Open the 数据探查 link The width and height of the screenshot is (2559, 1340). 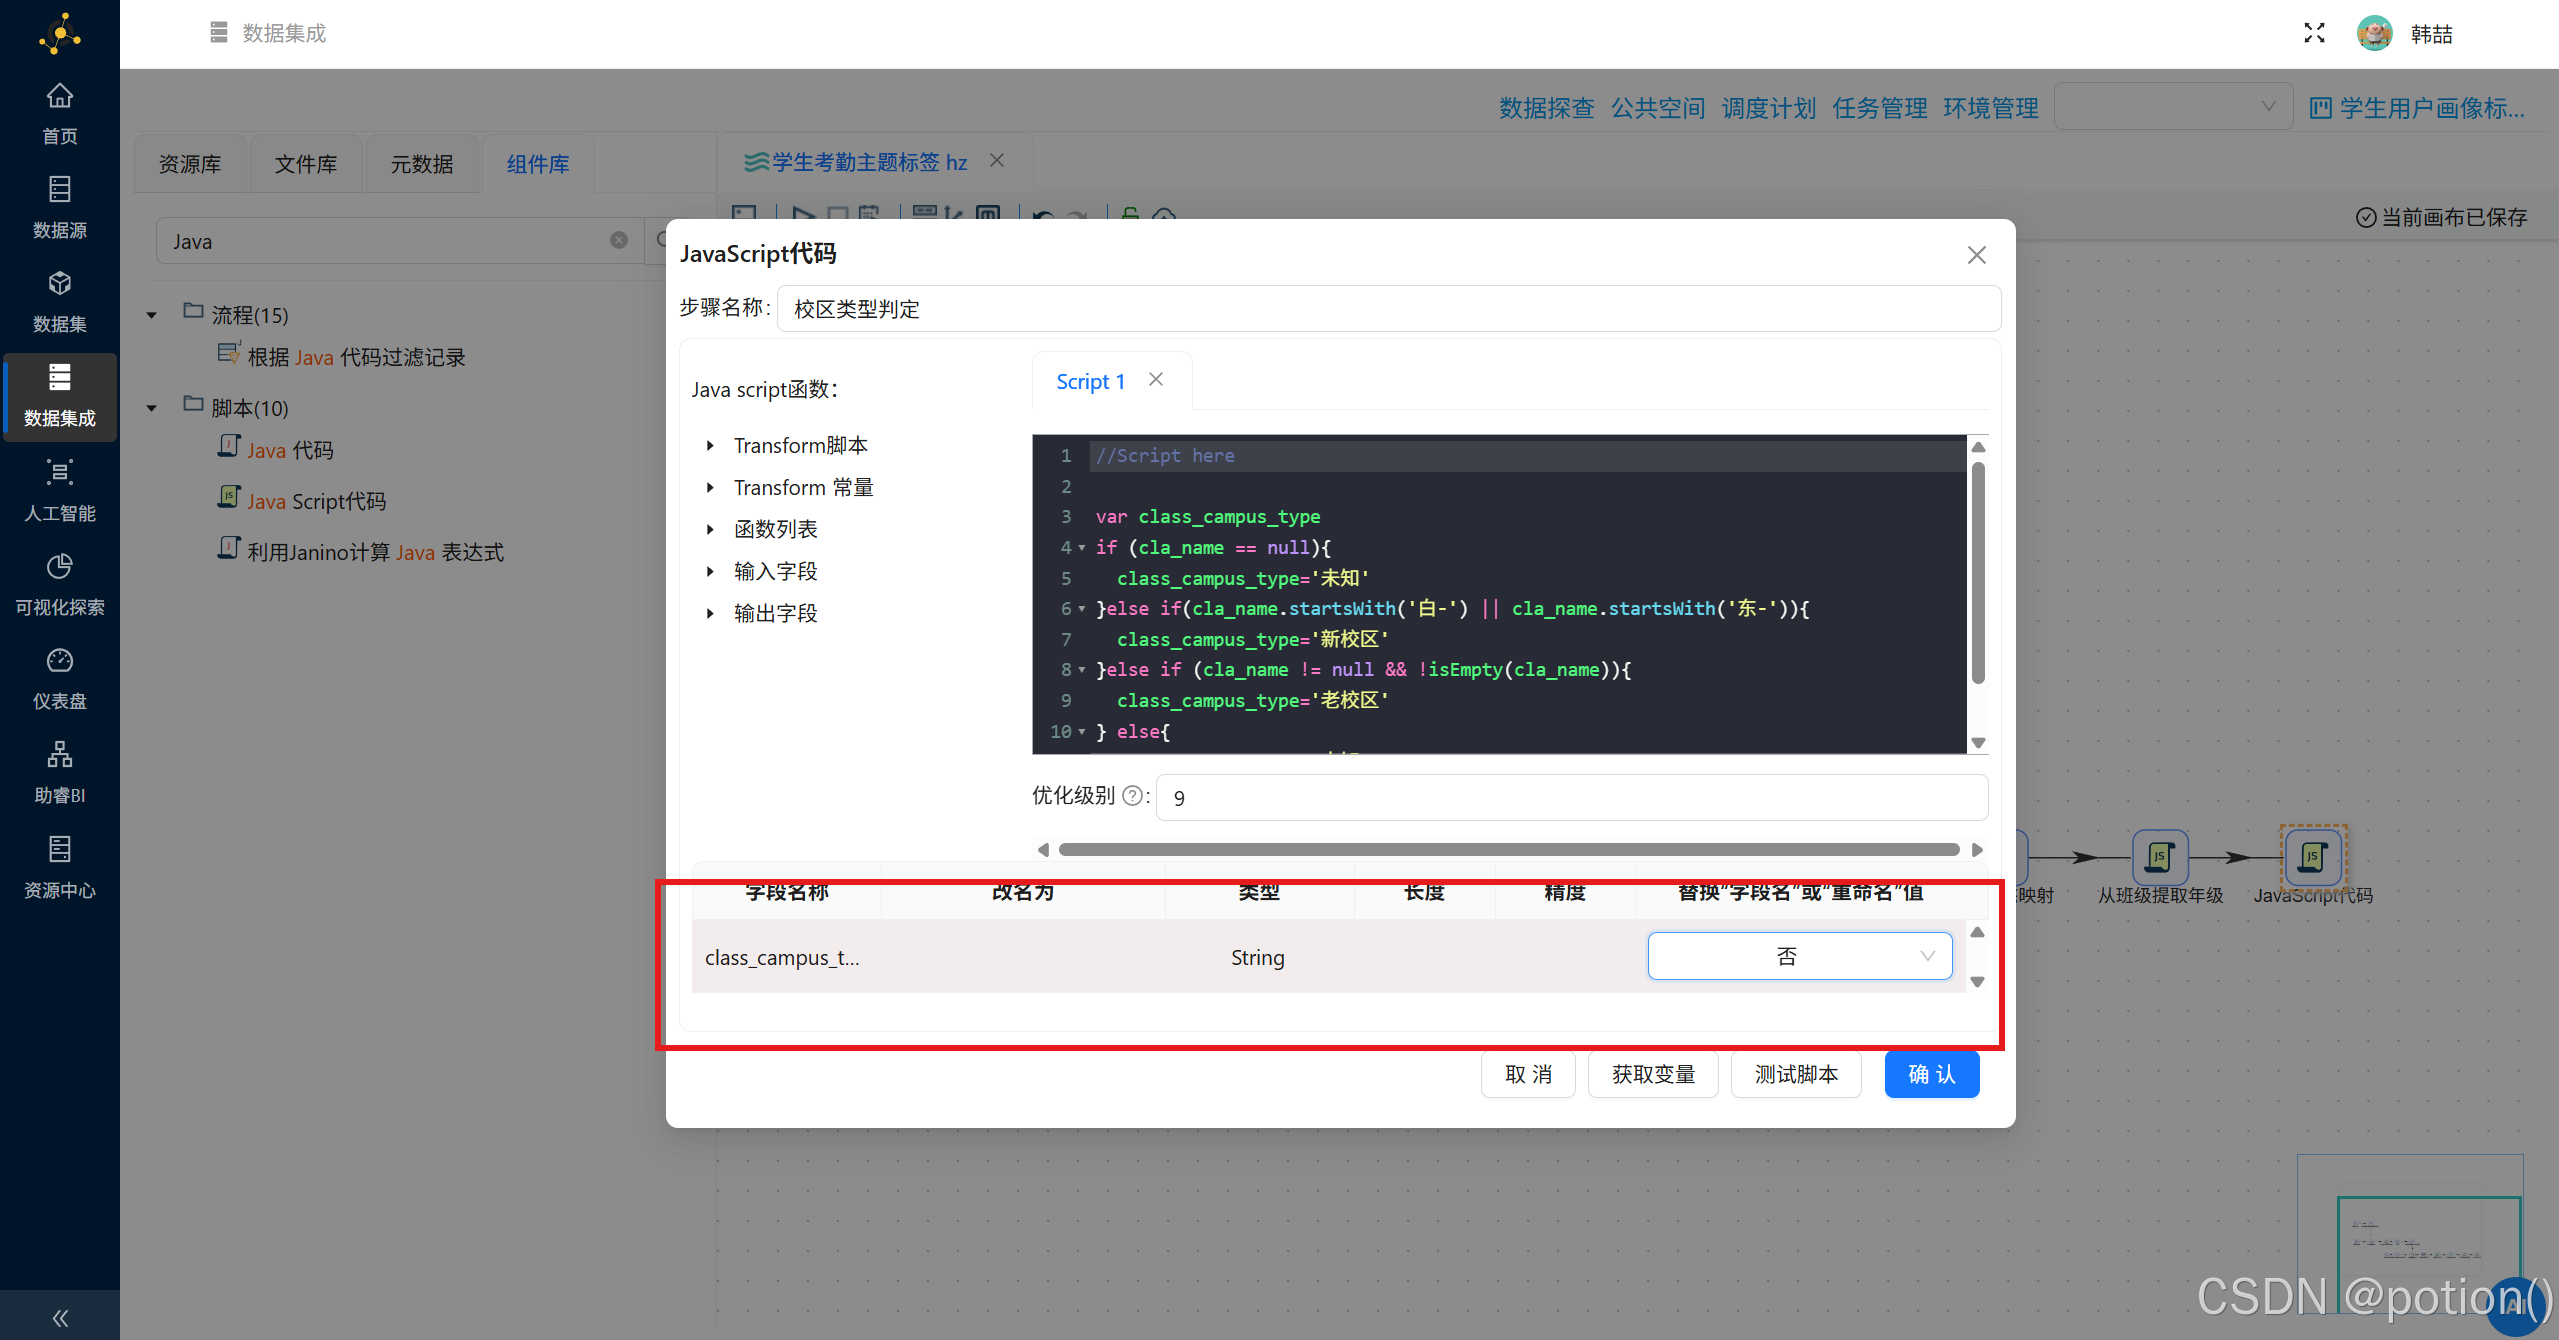point(1546,108)
